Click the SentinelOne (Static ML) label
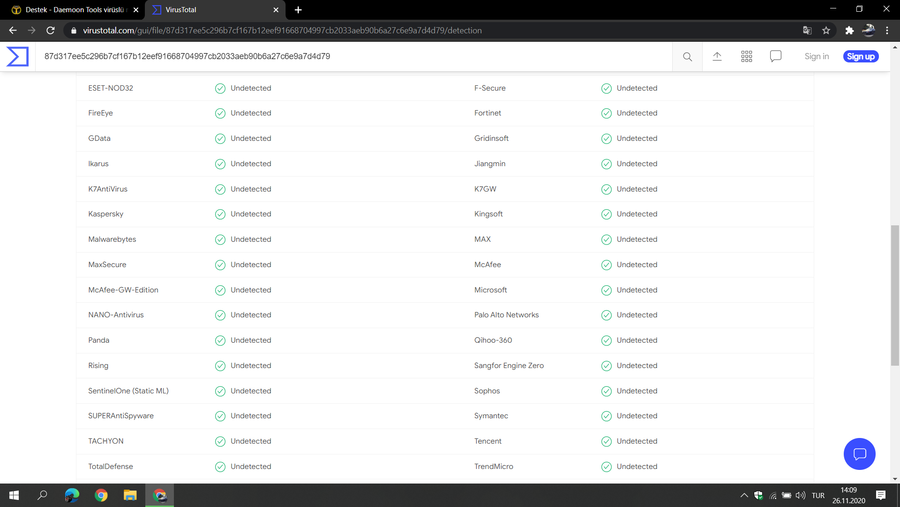Viewport: 900px width, 507px height. (128, 391)
